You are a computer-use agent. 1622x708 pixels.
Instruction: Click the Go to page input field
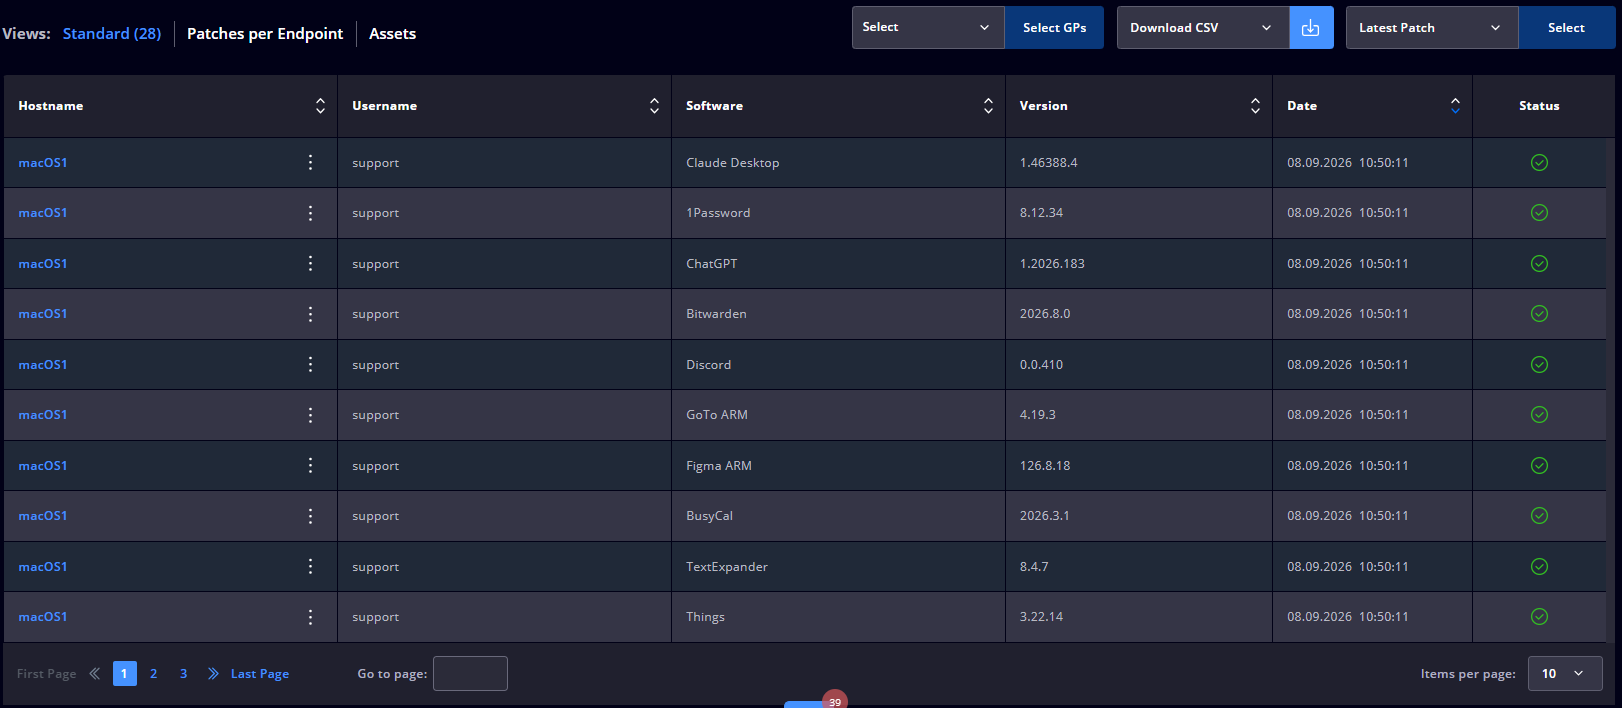coord(470,674)
